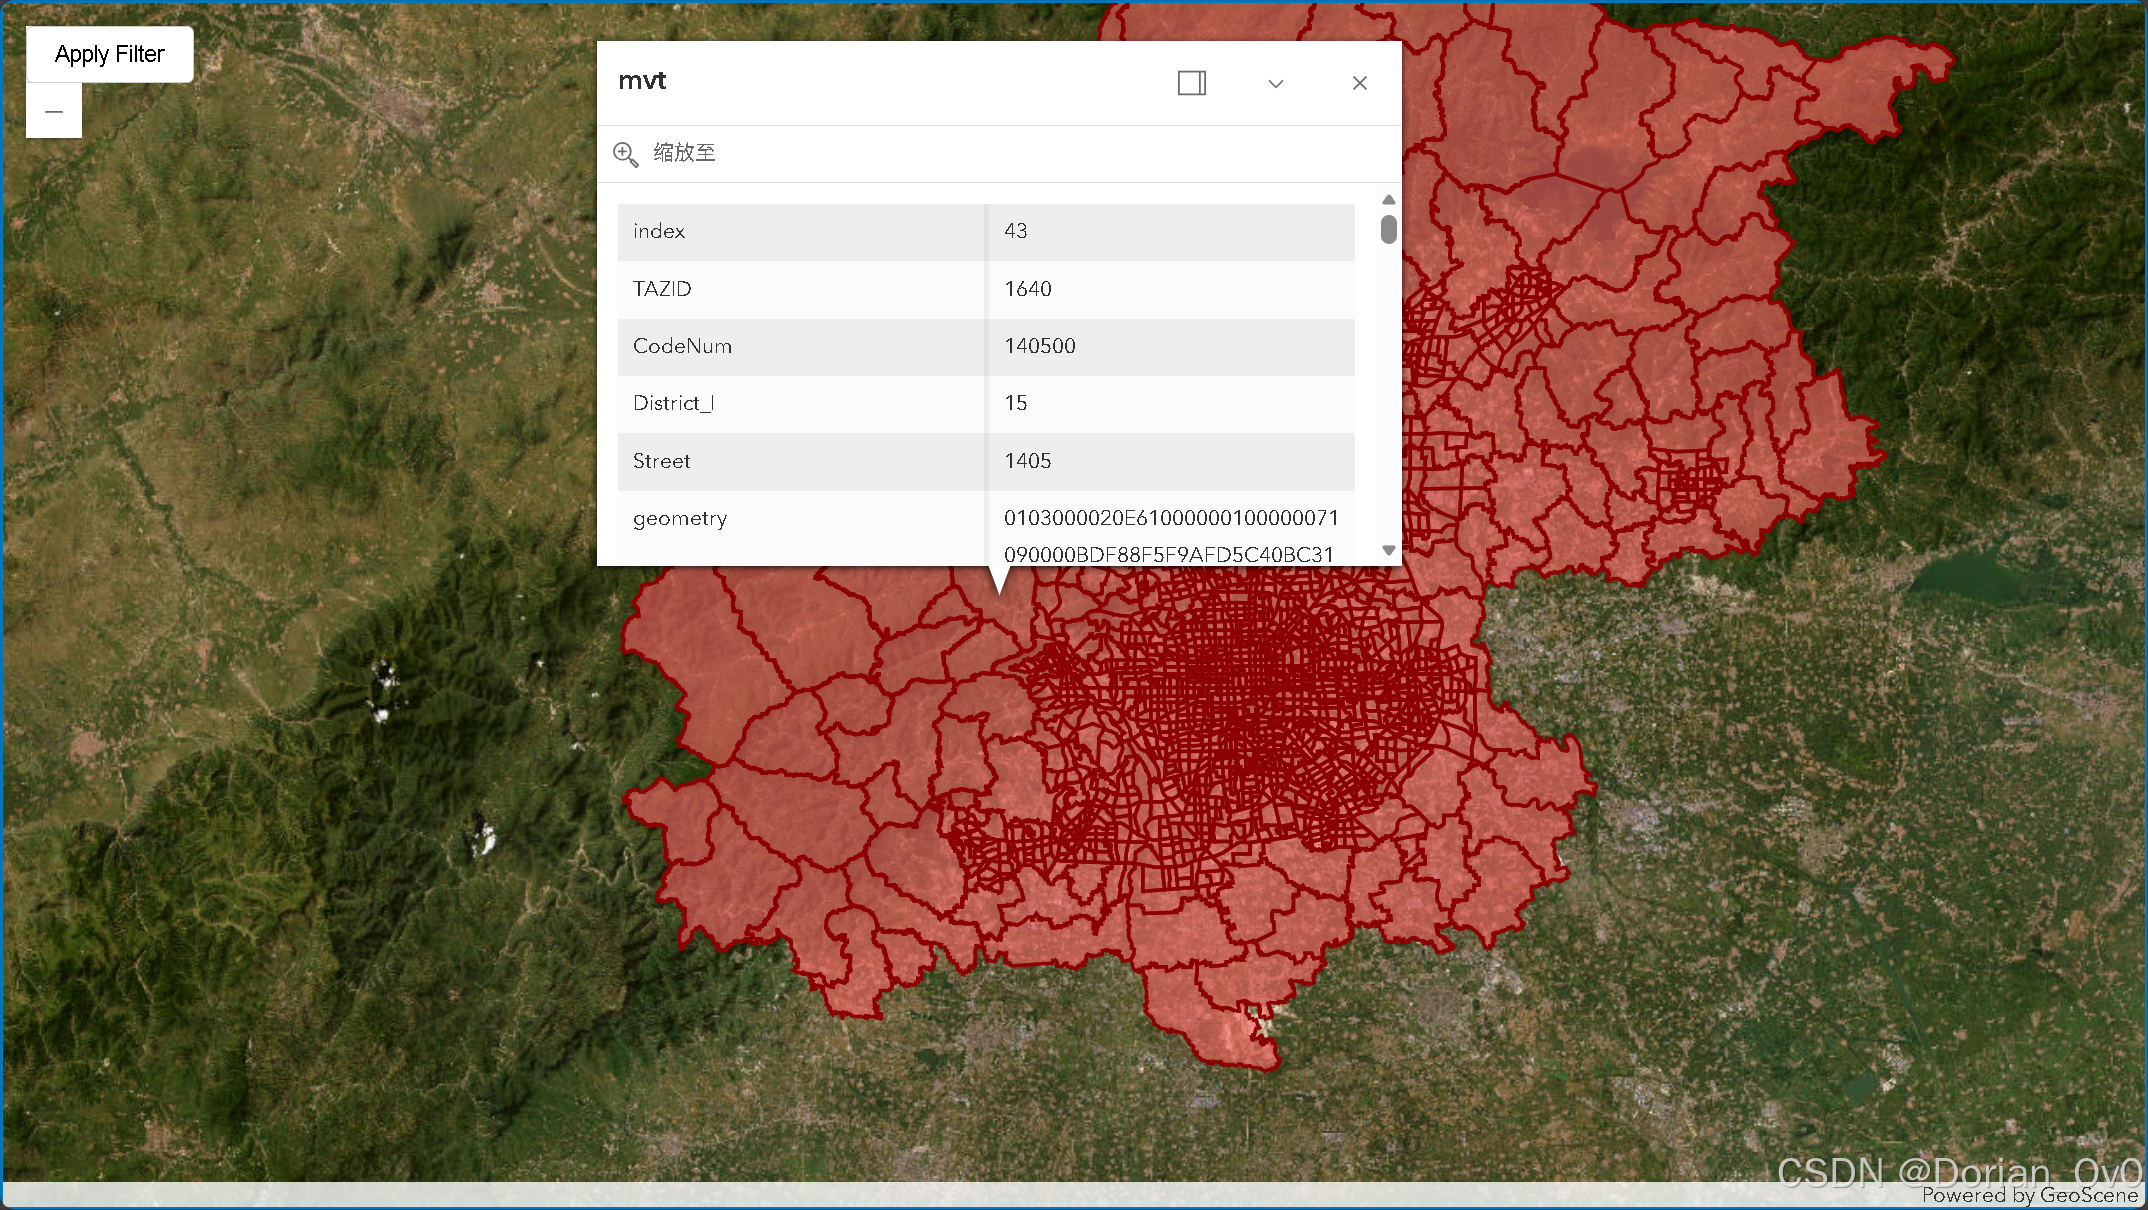The width and height of the screenshot is (2148, 1210).
Task: Collapse the mvt popup chevron
Action: click(x=1275, y=84)
